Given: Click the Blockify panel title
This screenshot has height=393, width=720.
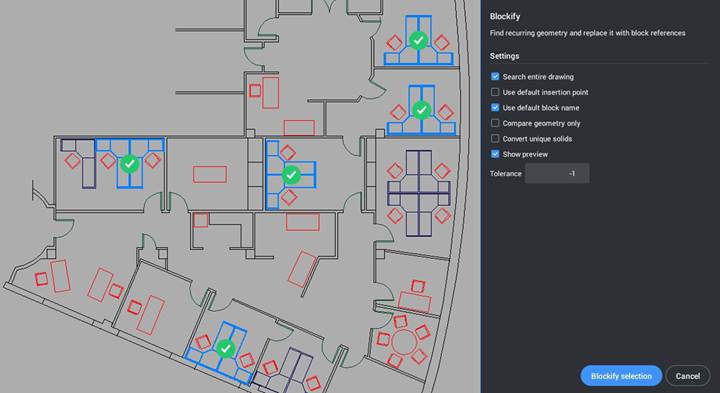Looking at the screenshot, I should [505, 17].
